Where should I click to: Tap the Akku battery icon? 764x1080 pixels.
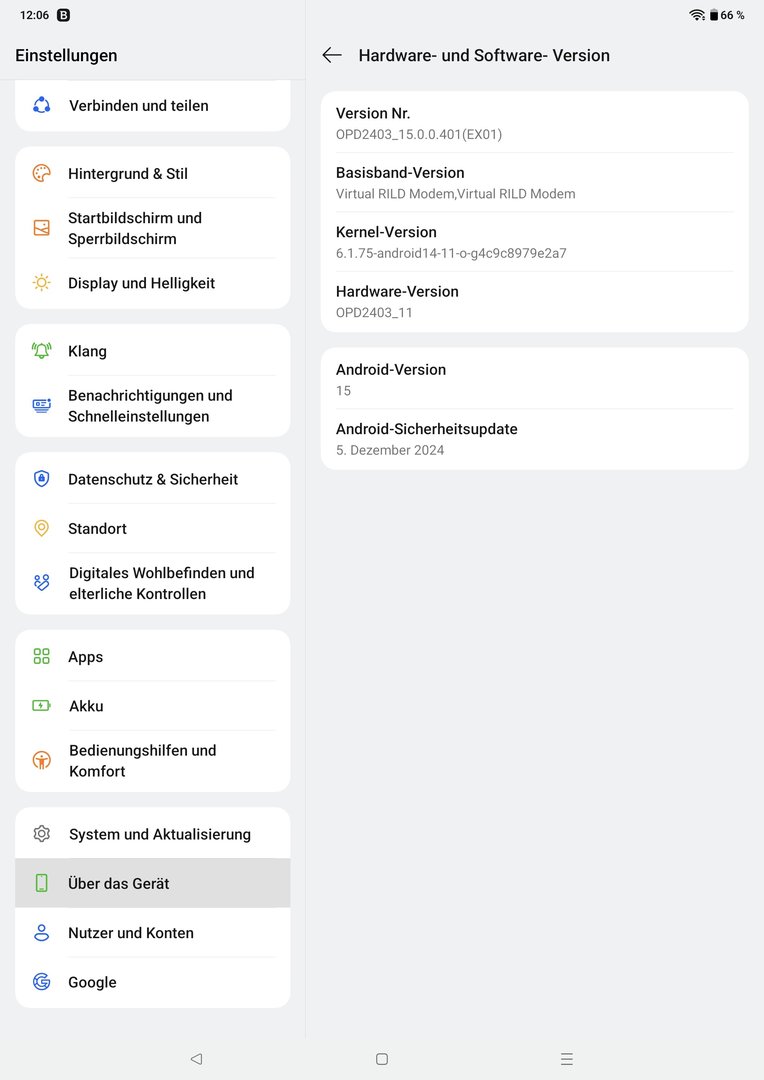[41, 706]
